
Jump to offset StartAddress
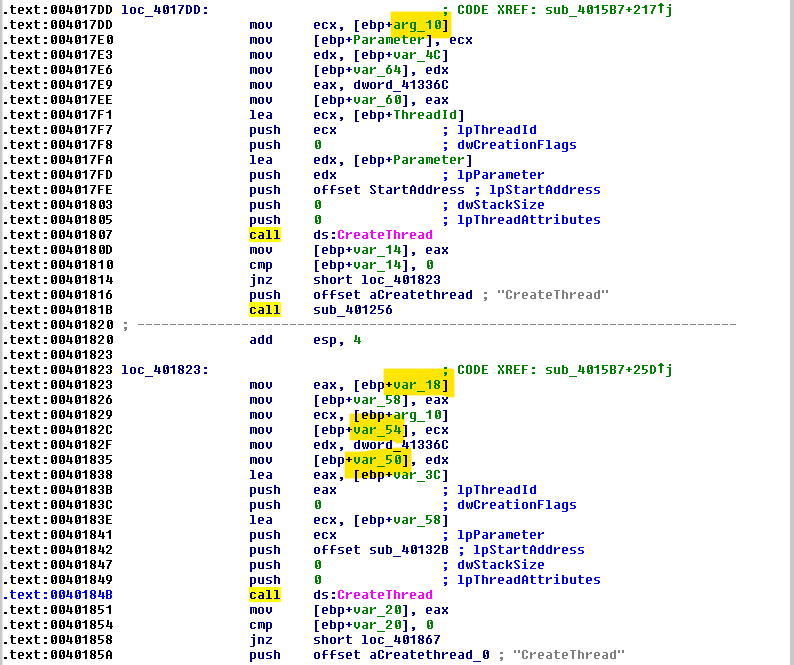click(x=388, y=190)
